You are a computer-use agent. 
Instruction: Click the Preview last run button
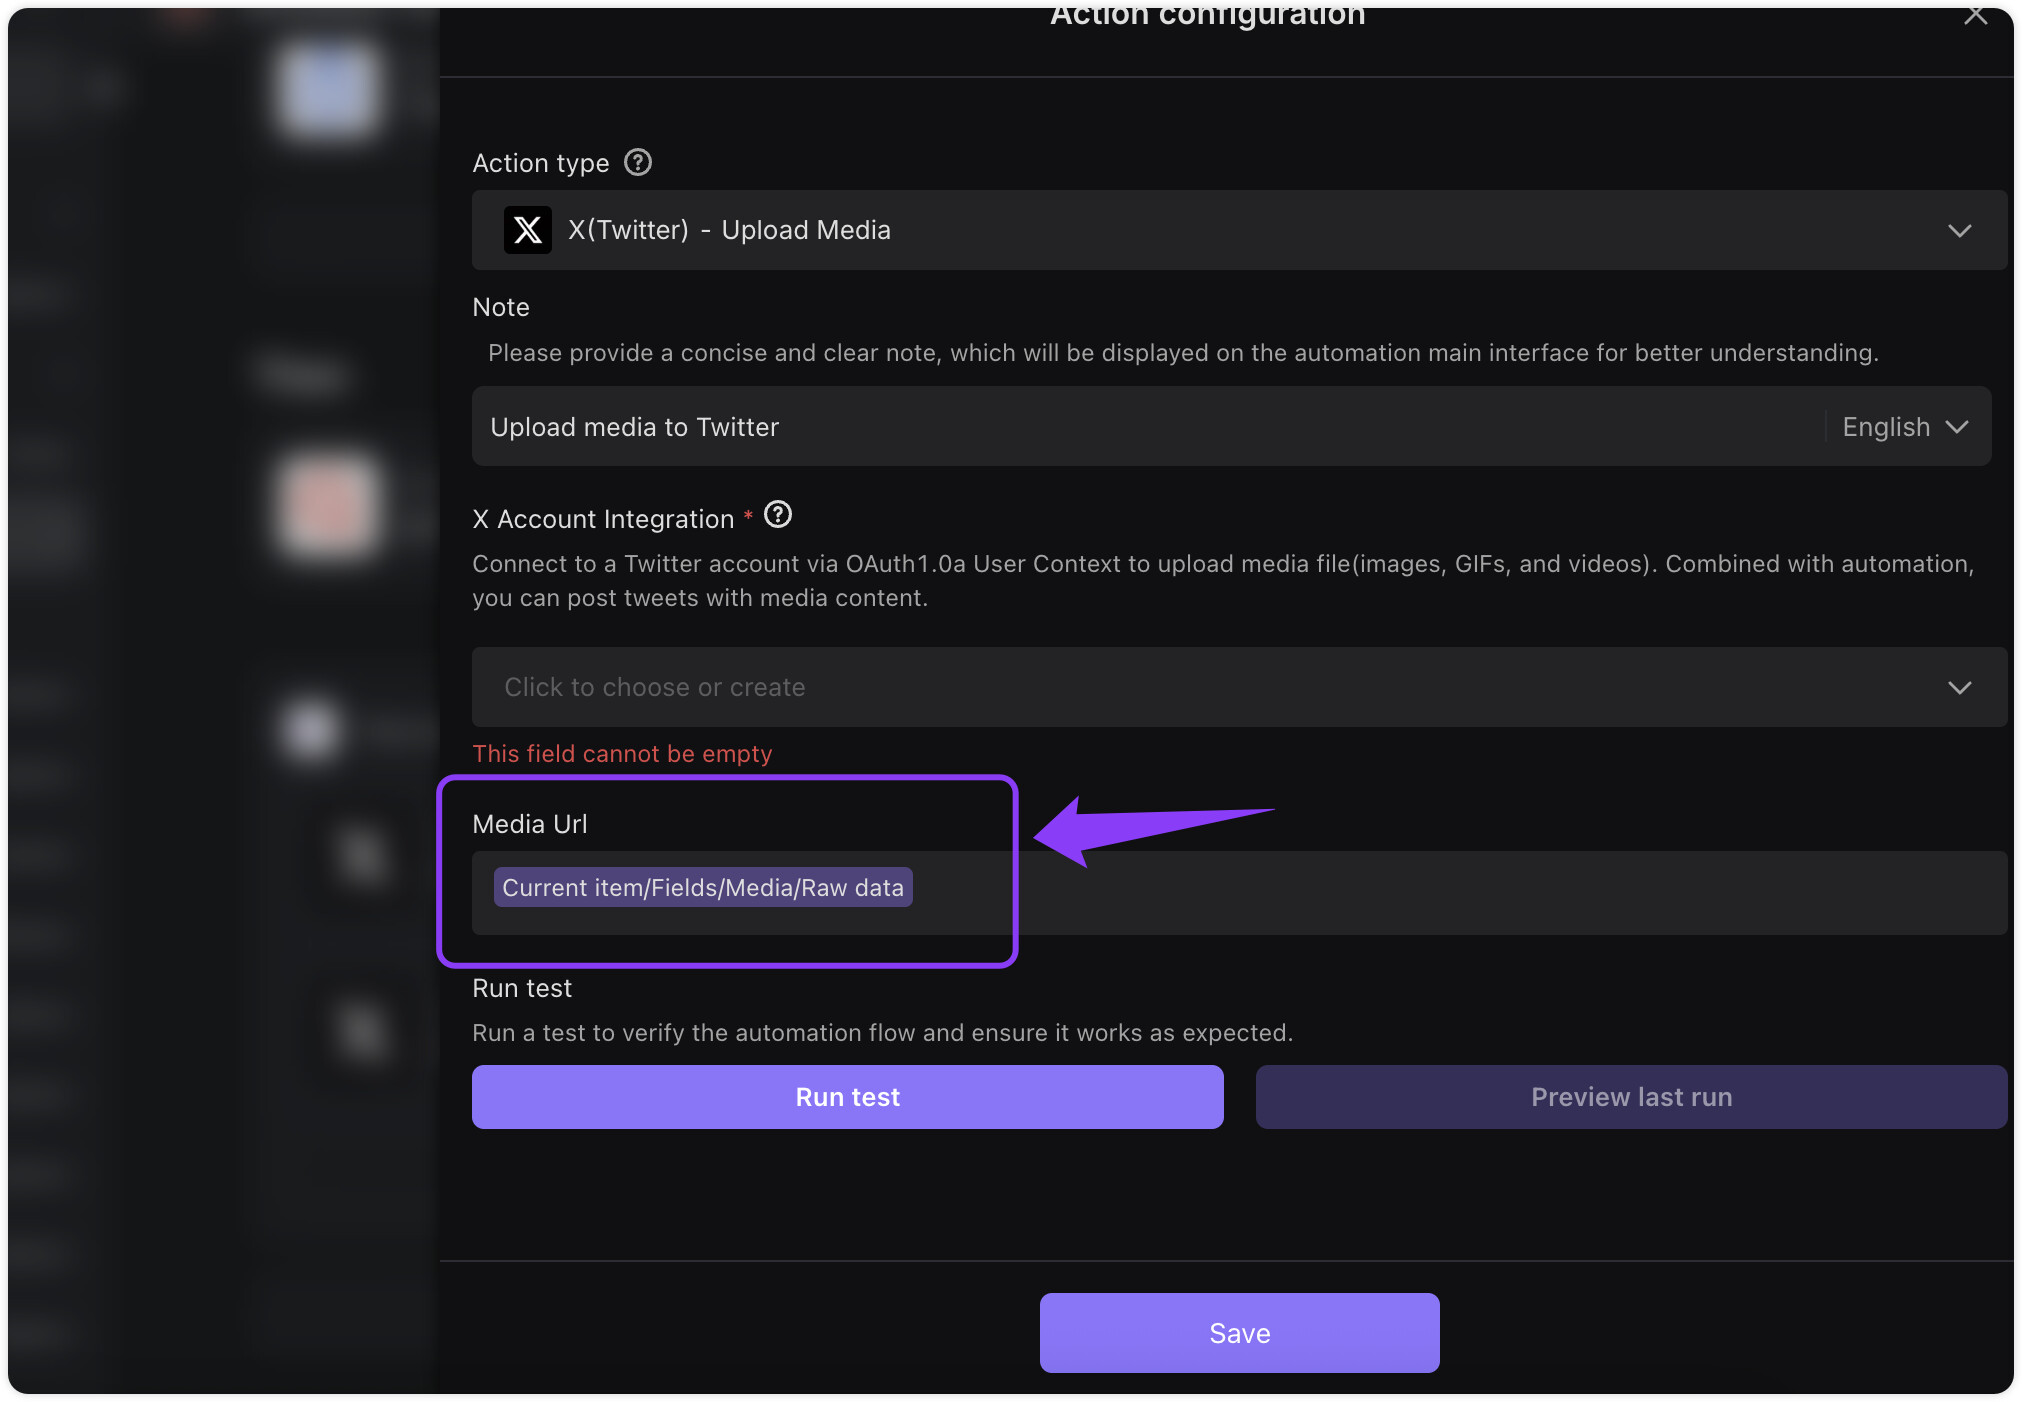tap(1631, 1097)
